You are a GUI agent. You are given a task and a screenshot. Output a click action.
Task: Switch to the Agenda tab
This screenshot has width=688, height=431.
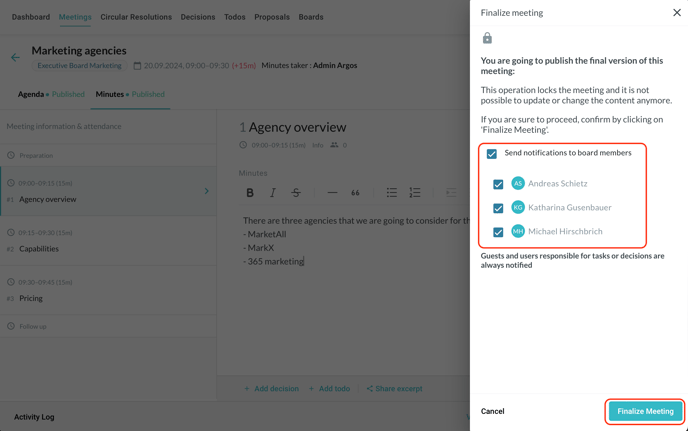pyautogui.click(x=32, y=94)
